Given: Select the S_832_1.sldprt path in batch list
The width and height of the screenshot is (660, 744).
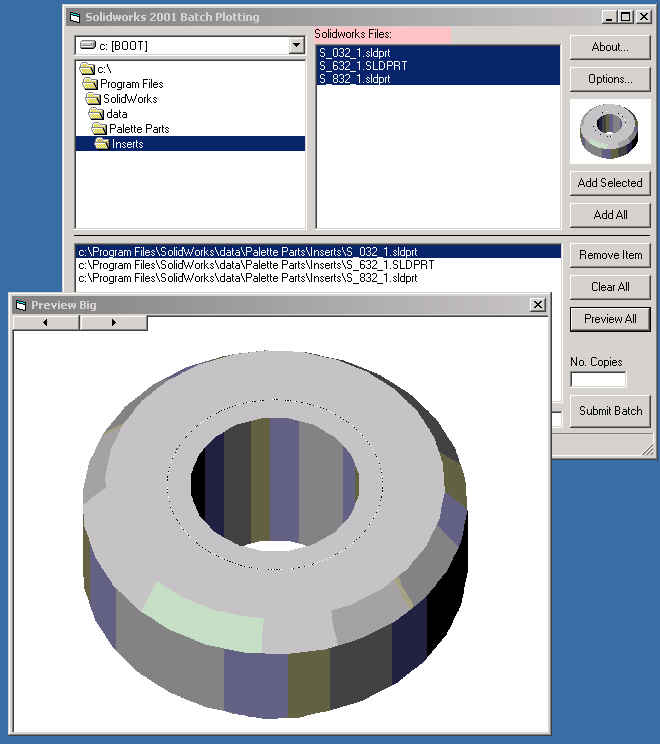Looking at the screenshot, I should 248,278.
